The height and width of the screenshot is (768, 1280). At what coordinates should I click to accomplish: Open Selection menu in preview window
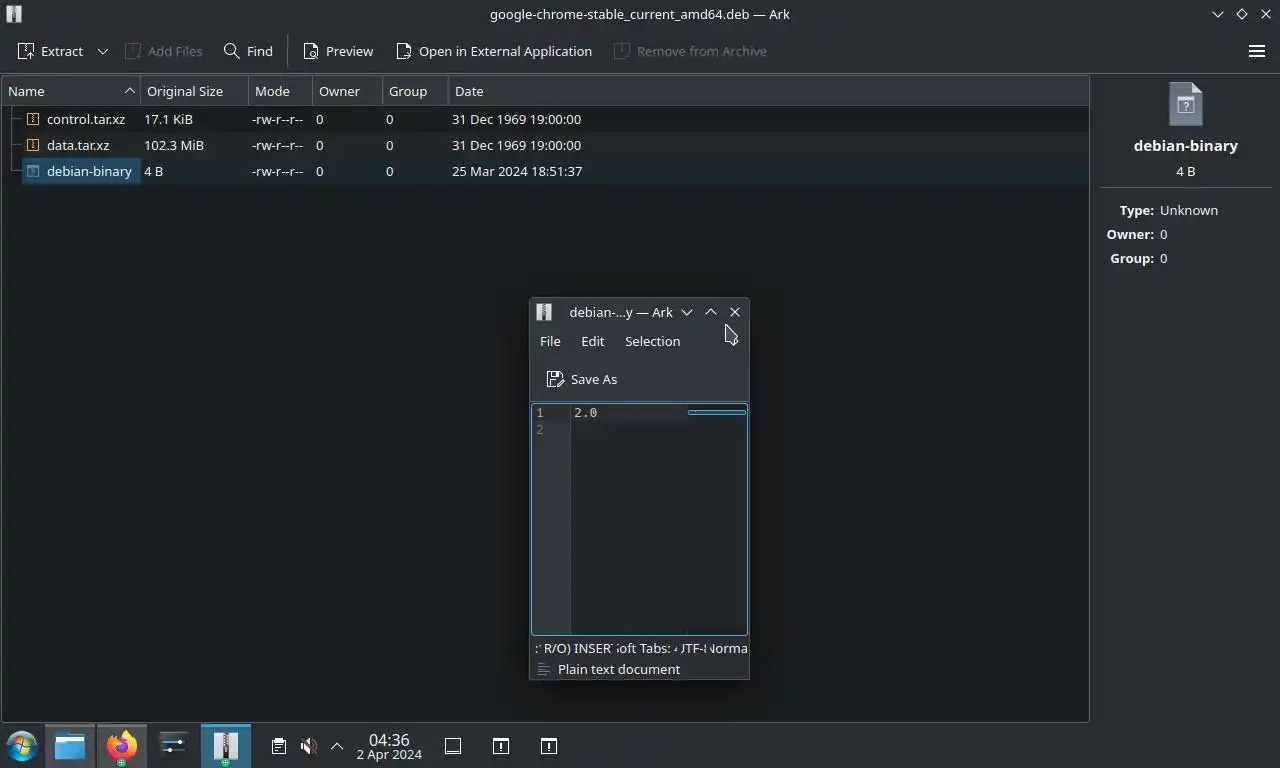pyautogui.click(x=652, y=341)
